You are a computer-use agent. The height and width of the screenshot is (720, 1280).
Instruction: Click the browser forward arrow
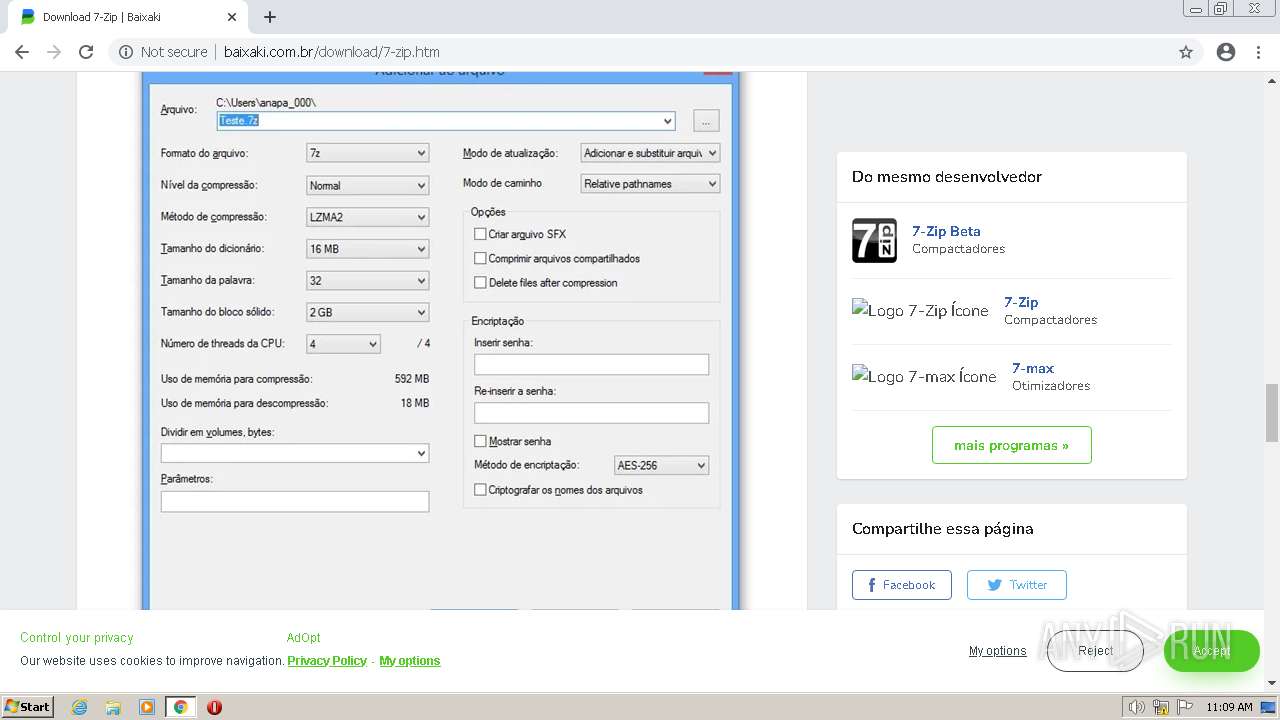click(54, 52)
